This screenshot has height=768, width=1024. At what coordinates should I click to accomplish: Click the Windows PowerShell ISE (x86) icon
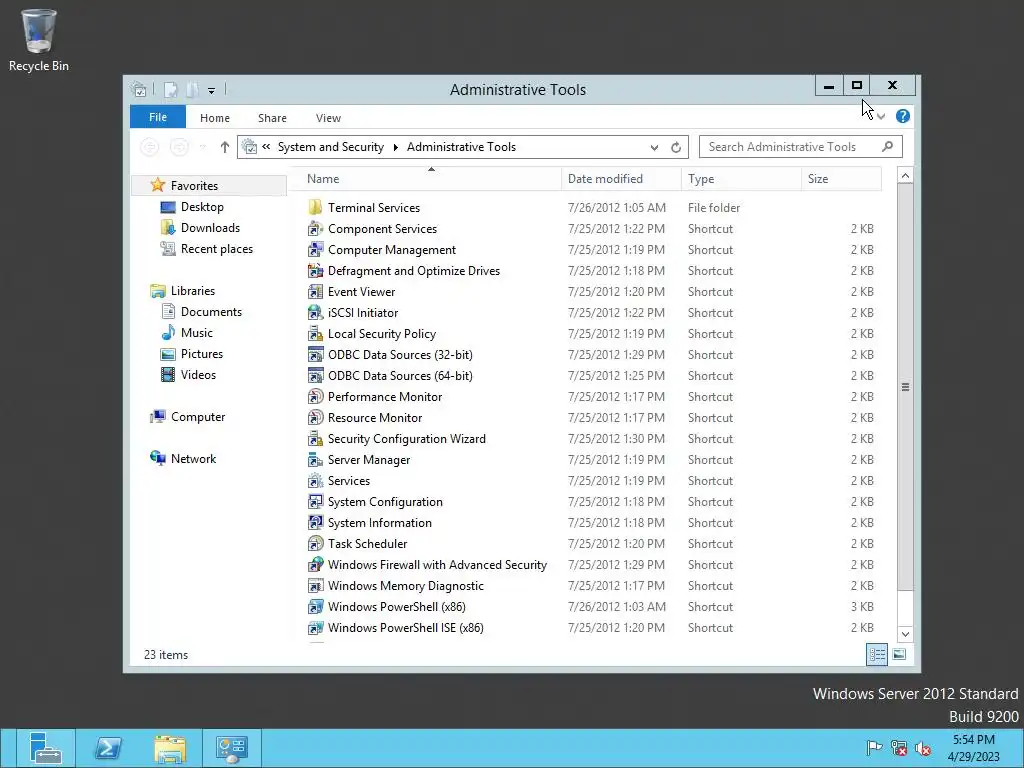pyautogui.click(x=315, y=628)
